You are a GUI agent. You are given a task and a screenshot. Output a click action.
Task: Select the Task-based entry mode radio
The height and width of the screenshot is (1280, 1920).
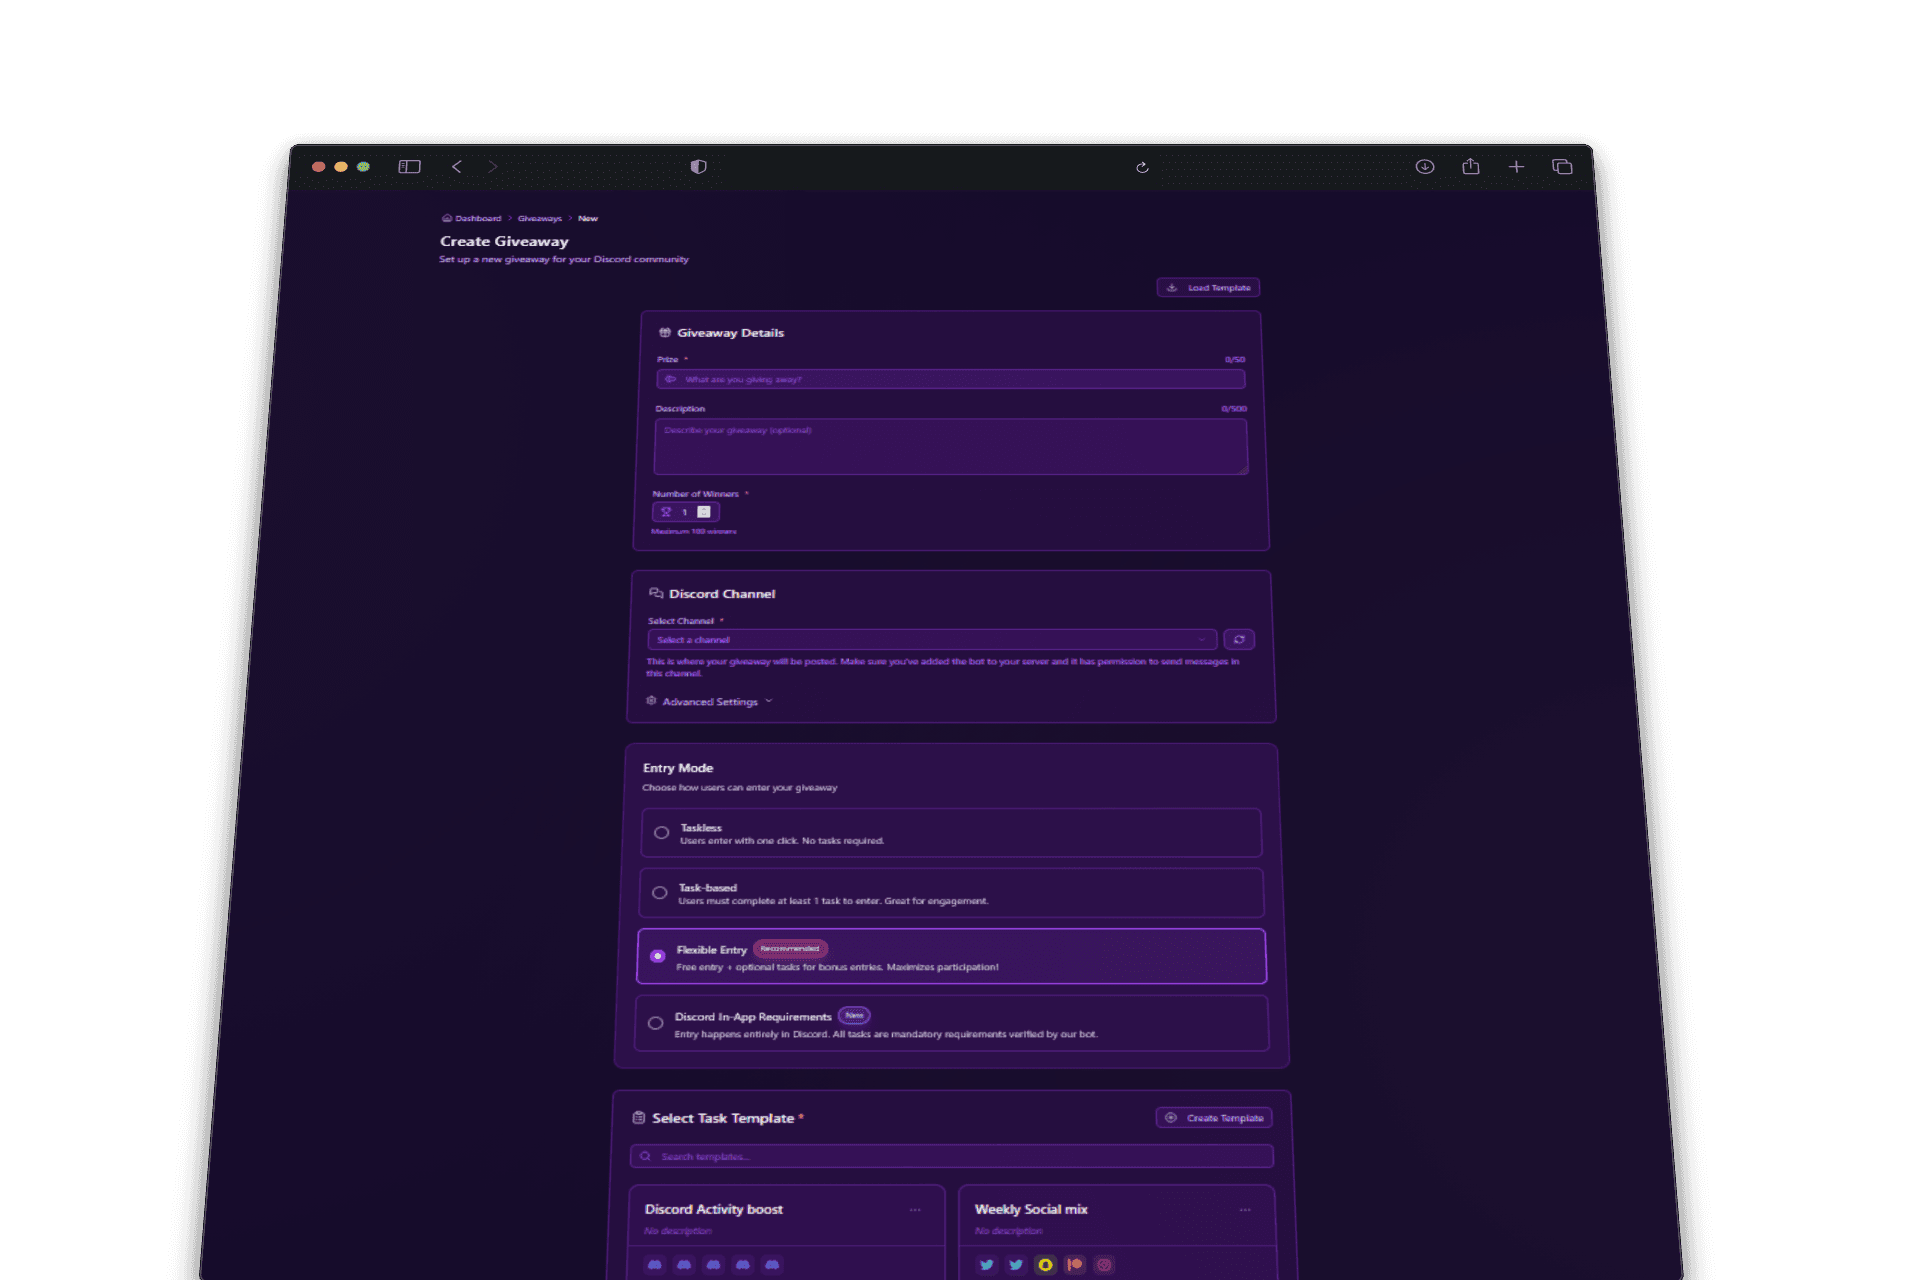click(x=660, y=893)
